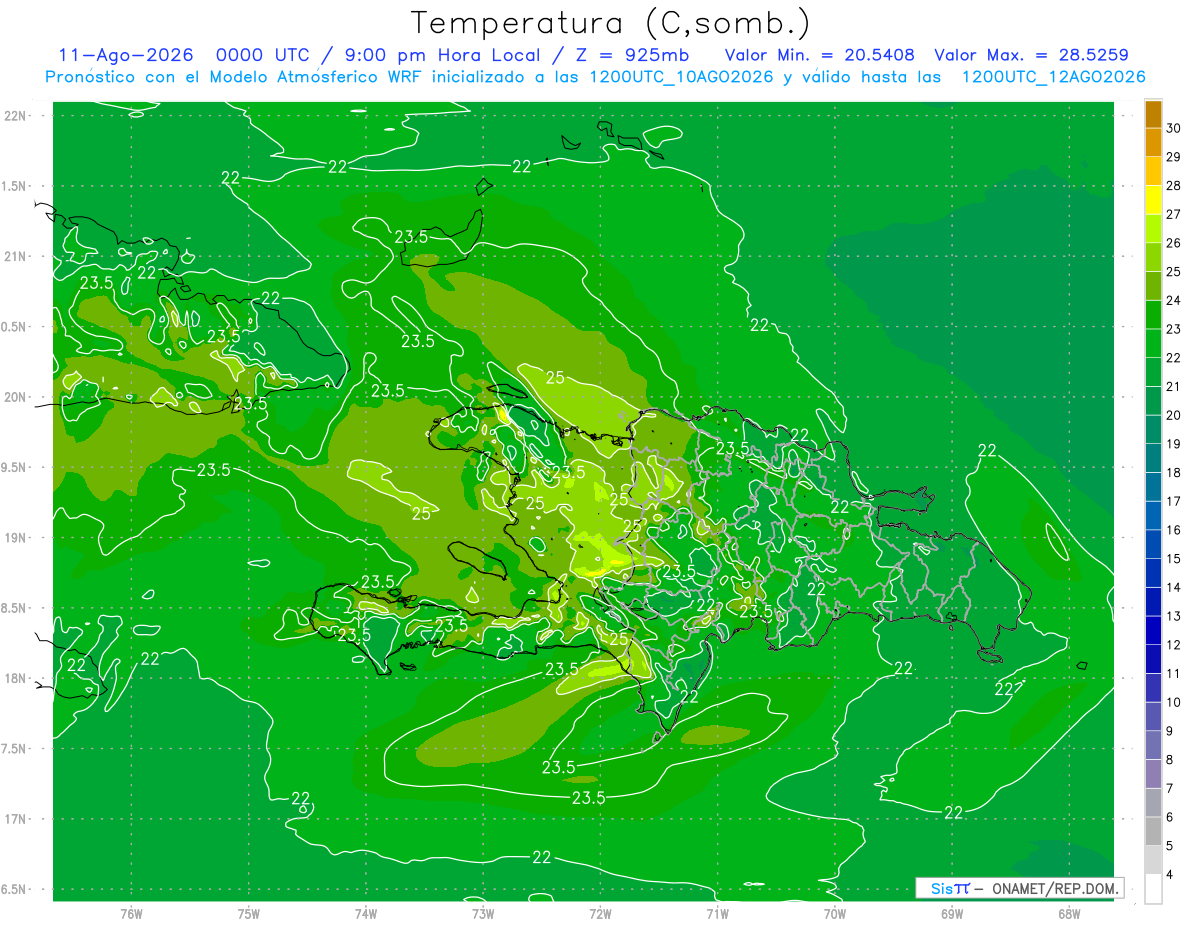The image size is (1200, 927).
Task: Click the '11' label on the color scale
Action: tap(1173, 673)
